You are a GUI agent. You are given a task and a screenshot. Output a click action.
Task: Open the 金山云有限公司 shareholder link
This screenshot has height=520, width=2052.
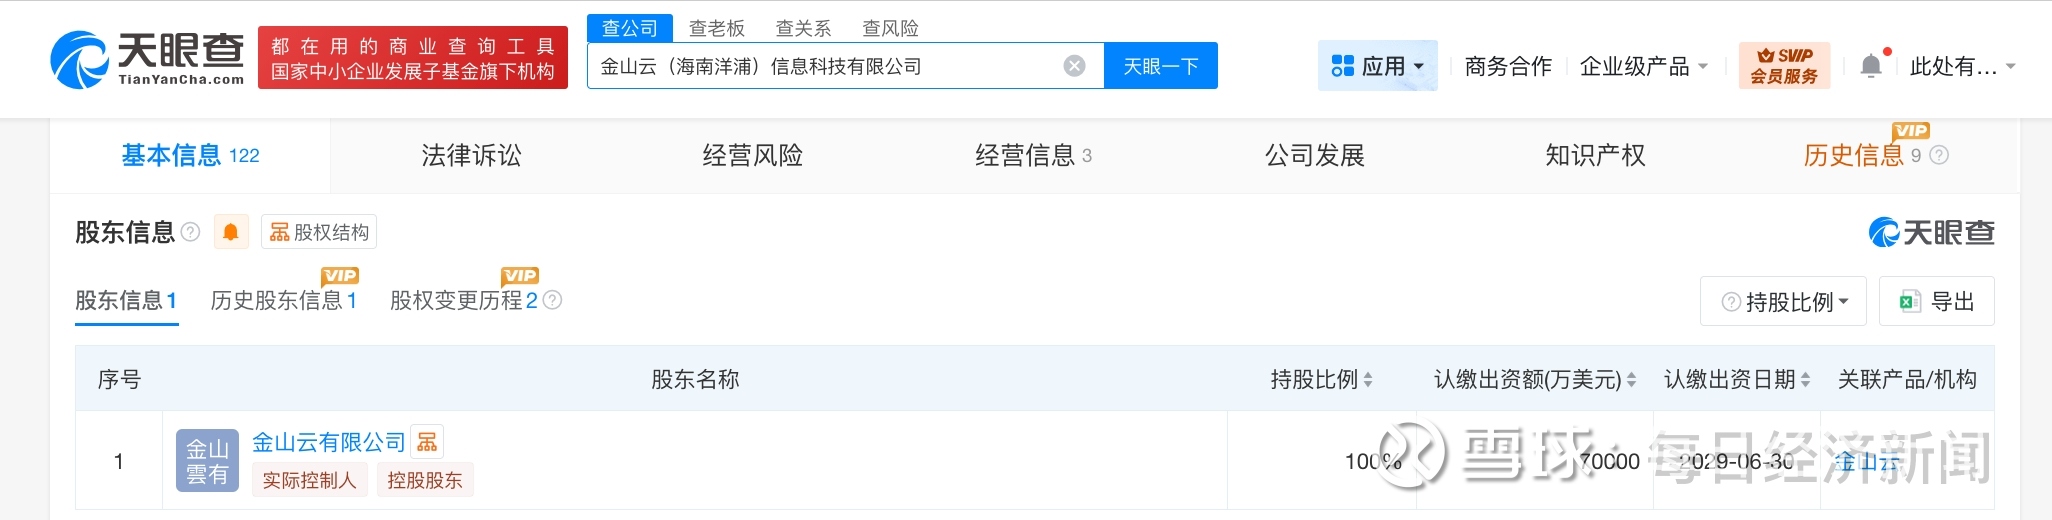point(328,442)
